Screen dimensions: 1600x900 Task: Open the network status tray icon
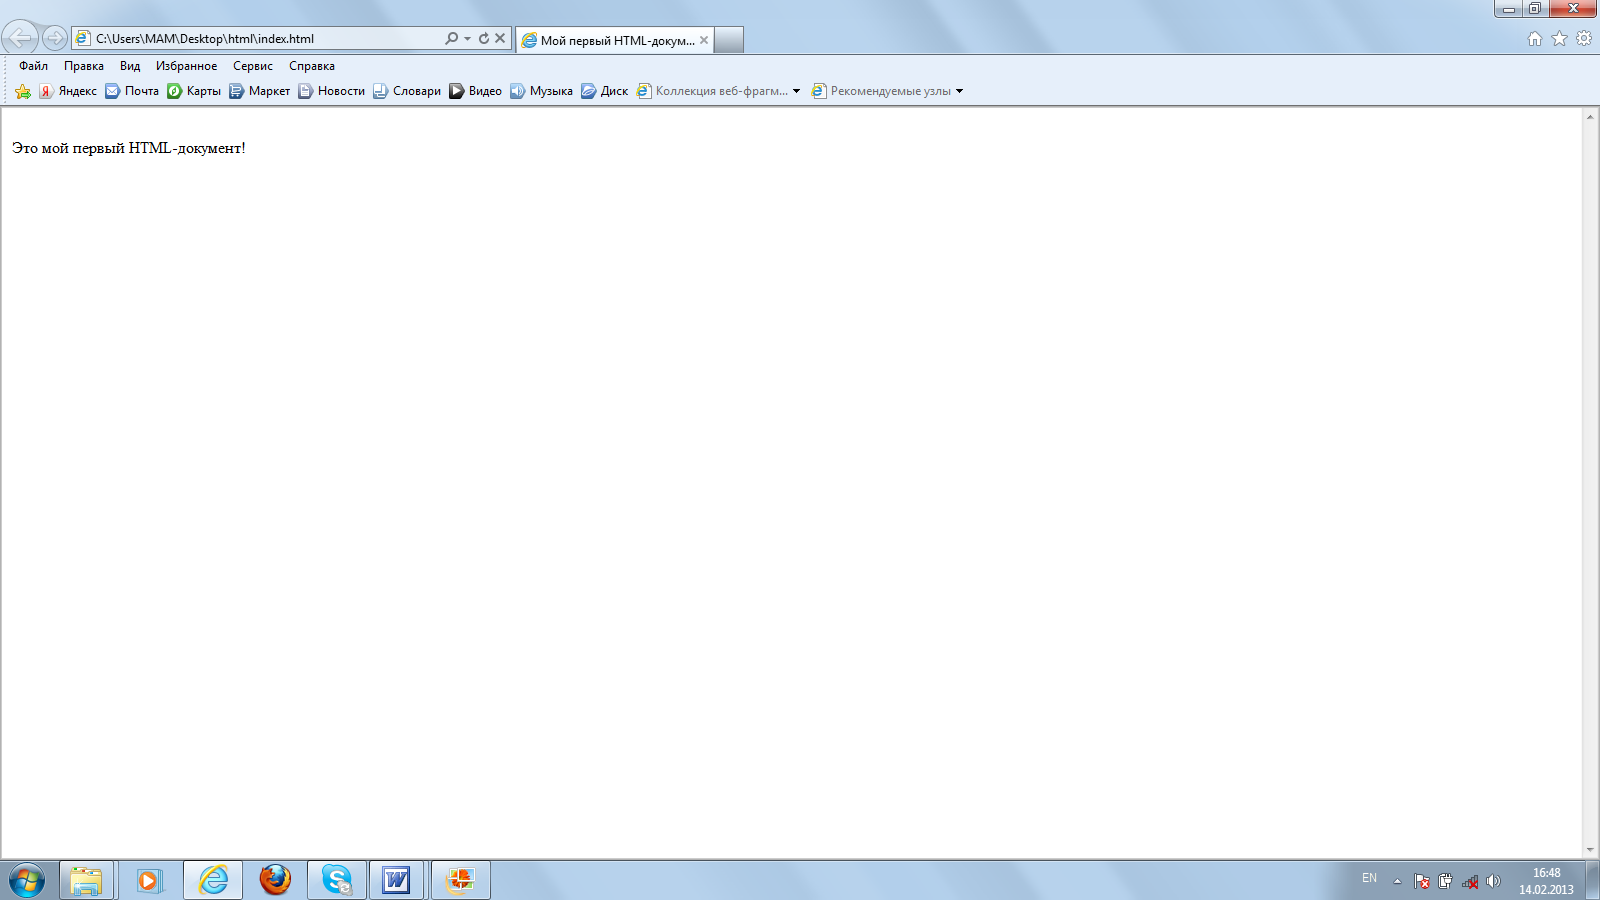(x=1470, y=881)
